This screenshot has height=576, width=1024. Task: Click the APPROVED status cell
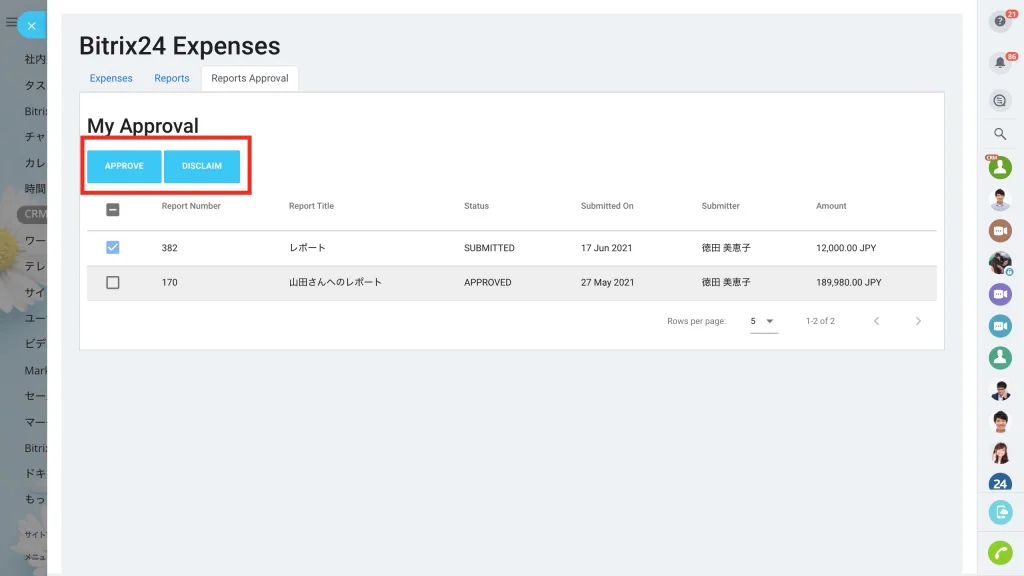pyautogui.click(x=487, y=283)
